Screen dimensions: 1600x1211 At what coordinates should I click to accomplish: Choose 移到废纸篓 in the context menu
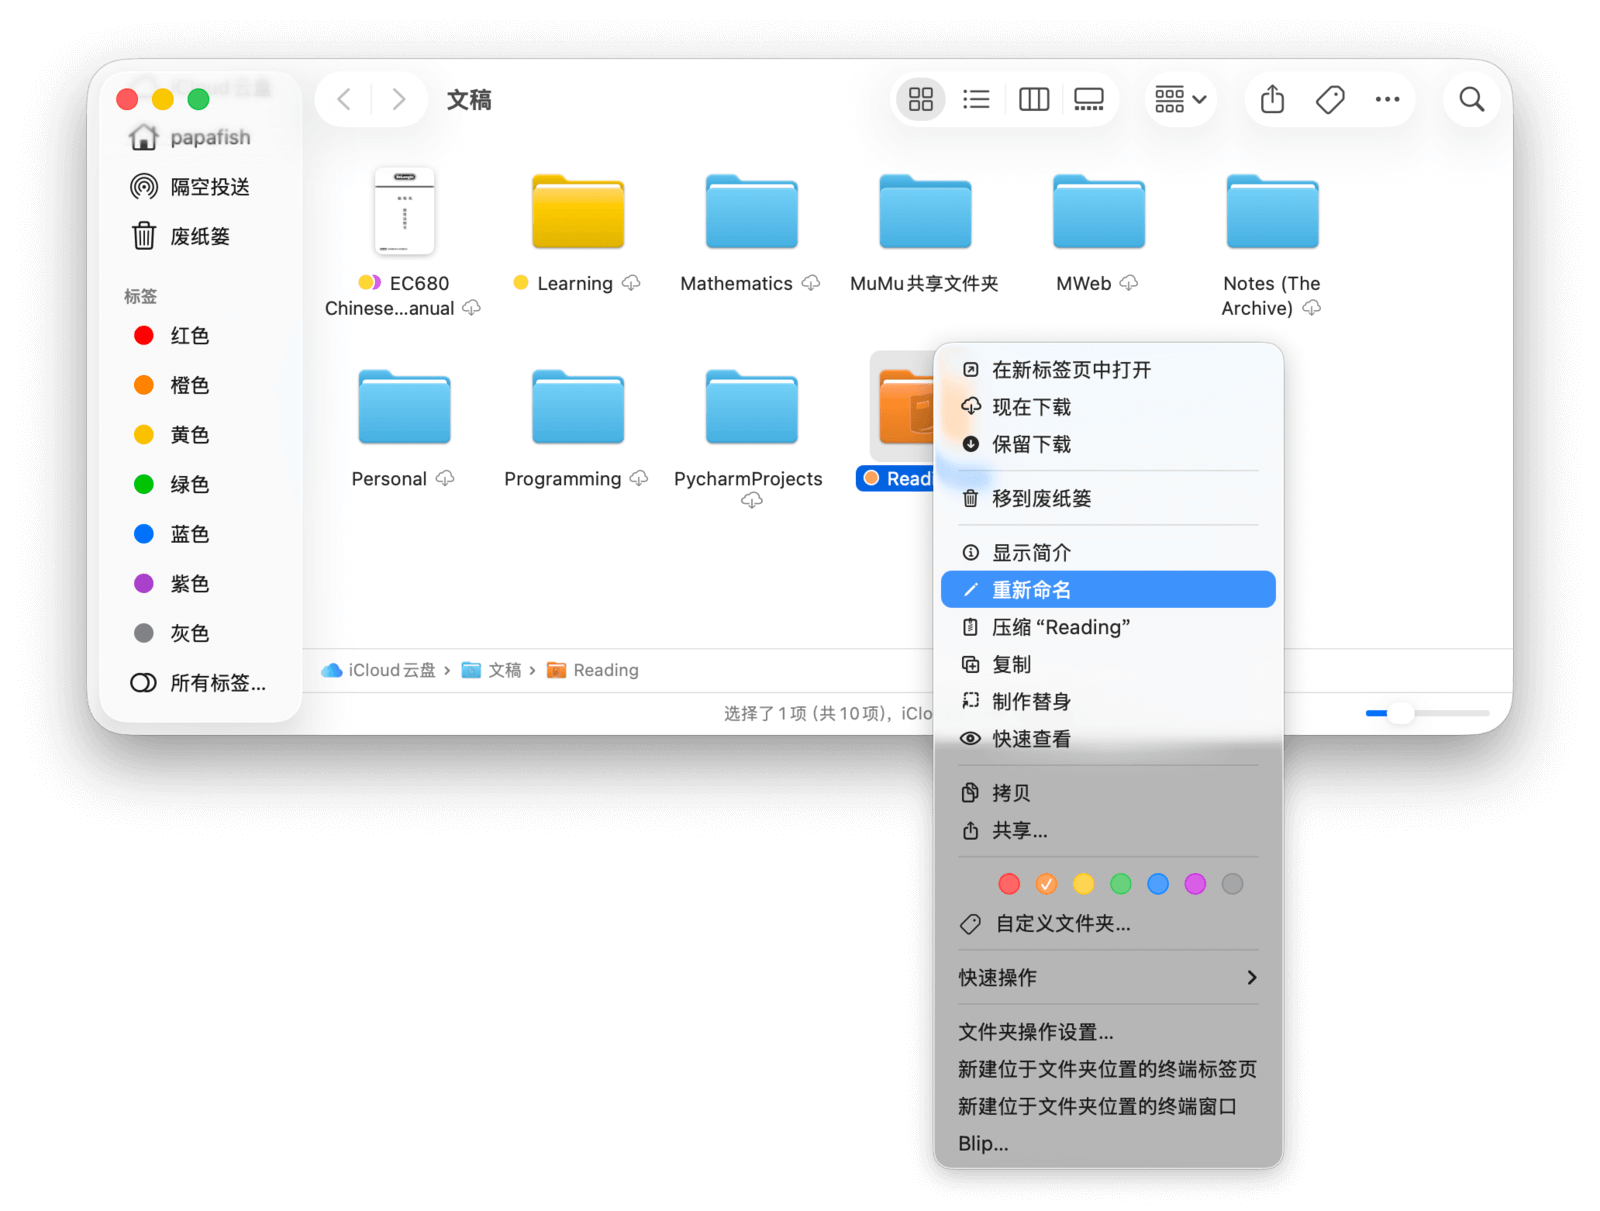tap(1040, 498)
